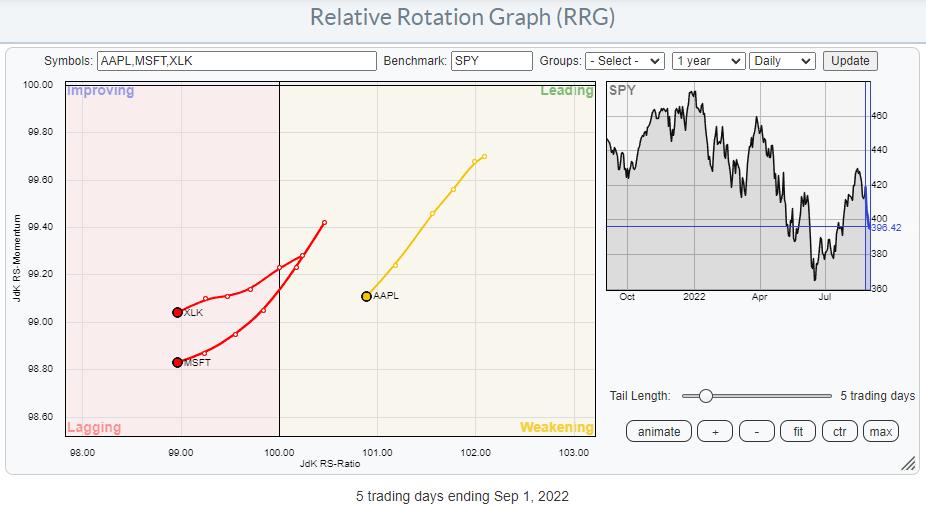Click the Tail Length slider handle
The height and width of the screenshot is (505, 926).
point(705,396)
